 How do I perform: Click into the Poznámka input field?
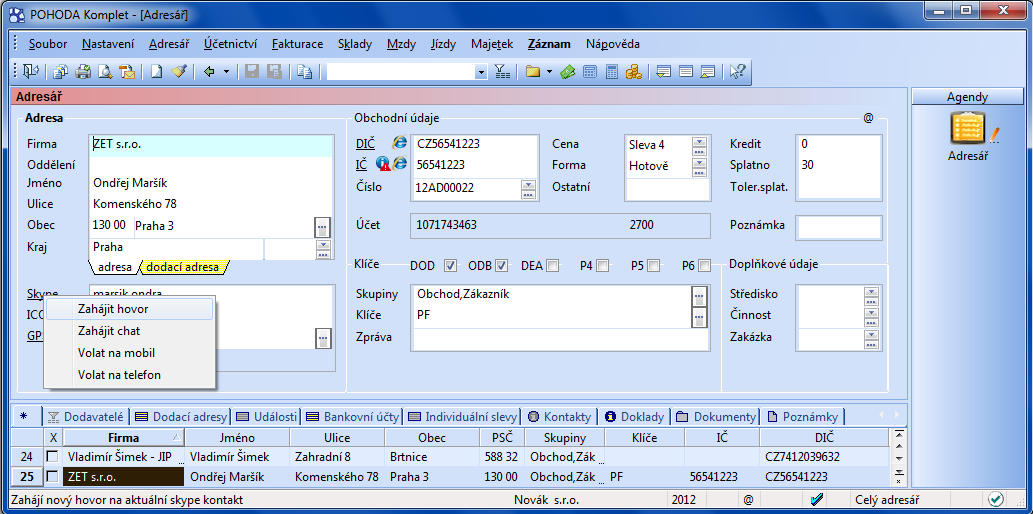pyautogui.click(x=839, y=227)
